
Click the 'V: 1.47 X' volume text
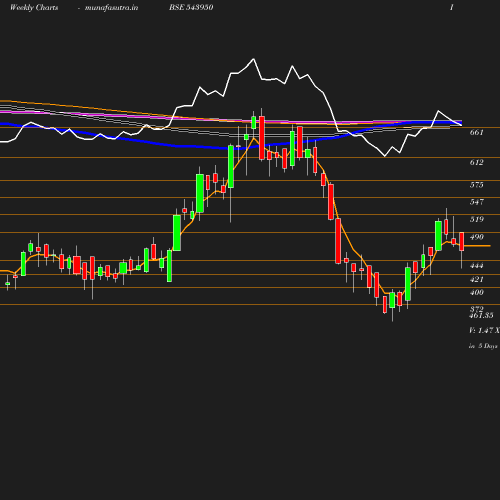pos(484,330)
